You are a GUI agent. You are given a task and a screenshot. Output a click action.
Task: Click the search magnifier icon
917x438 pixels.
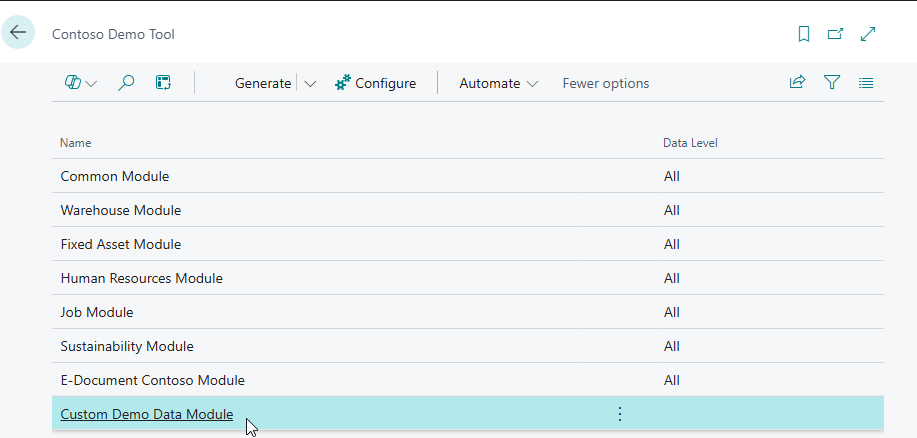[126, 83]
